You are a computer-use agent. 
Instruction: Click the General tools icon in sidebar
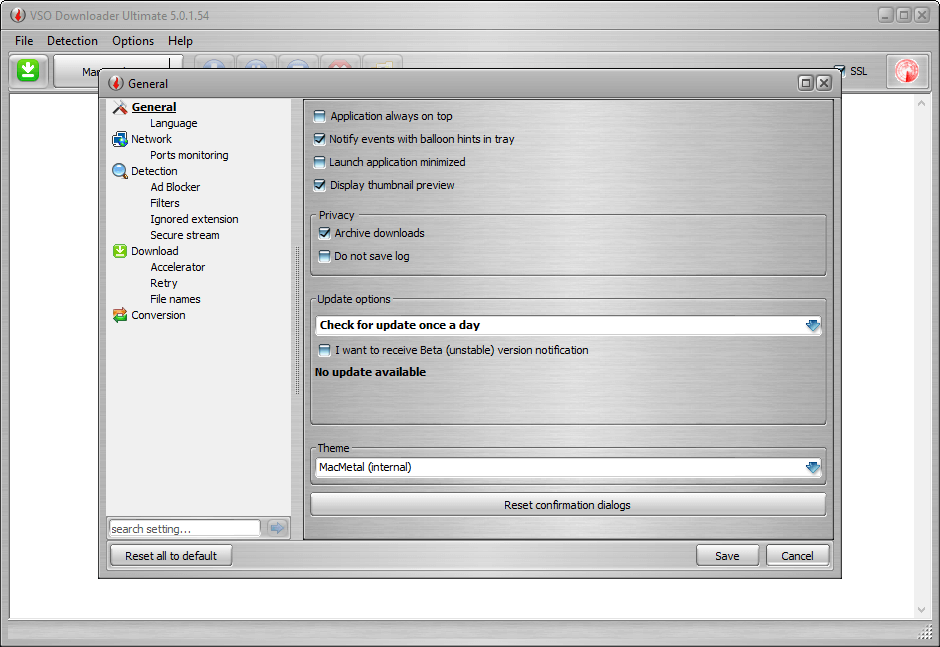coord(120,107)
